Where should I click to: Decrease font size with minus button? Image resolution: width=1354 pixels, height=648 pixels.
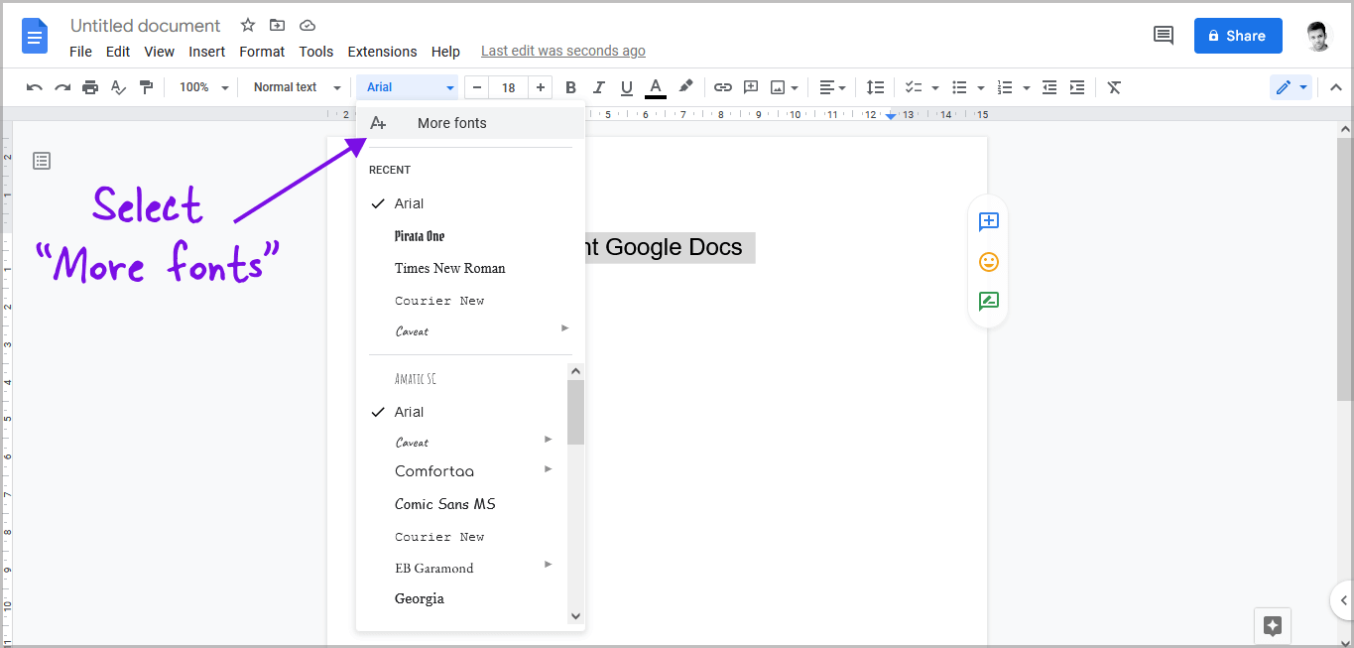477,88
